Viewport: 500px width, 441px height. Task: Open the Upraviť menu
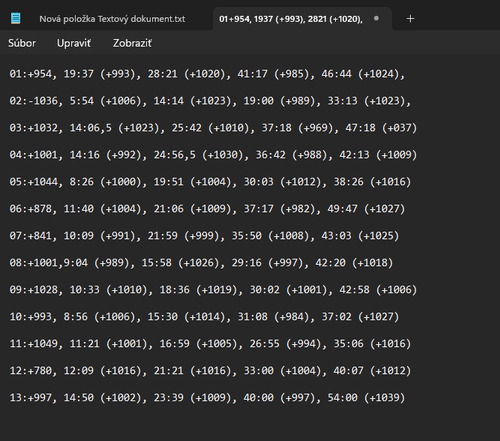(x=74, y=43)
